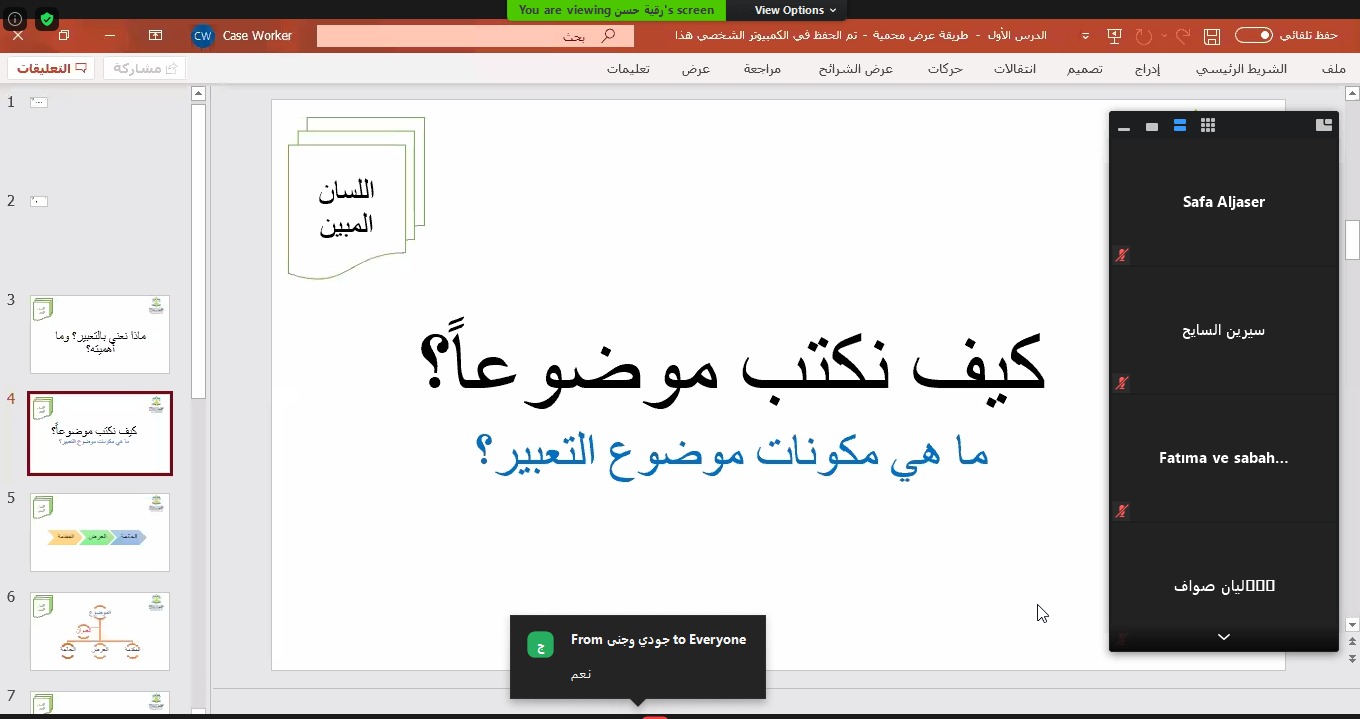Go to next slide double-arrow button
Screen dimensions: 1360x719
pos(1352,659)
